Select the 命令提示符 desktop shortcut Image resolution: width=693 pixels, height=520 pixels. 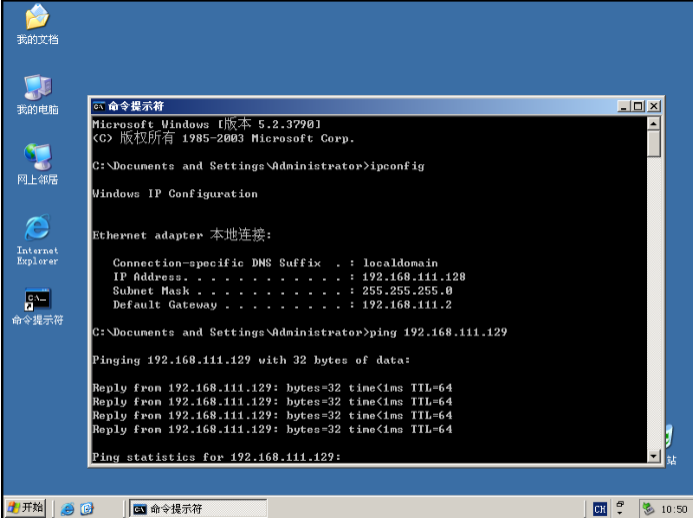(x=37, y=307)
